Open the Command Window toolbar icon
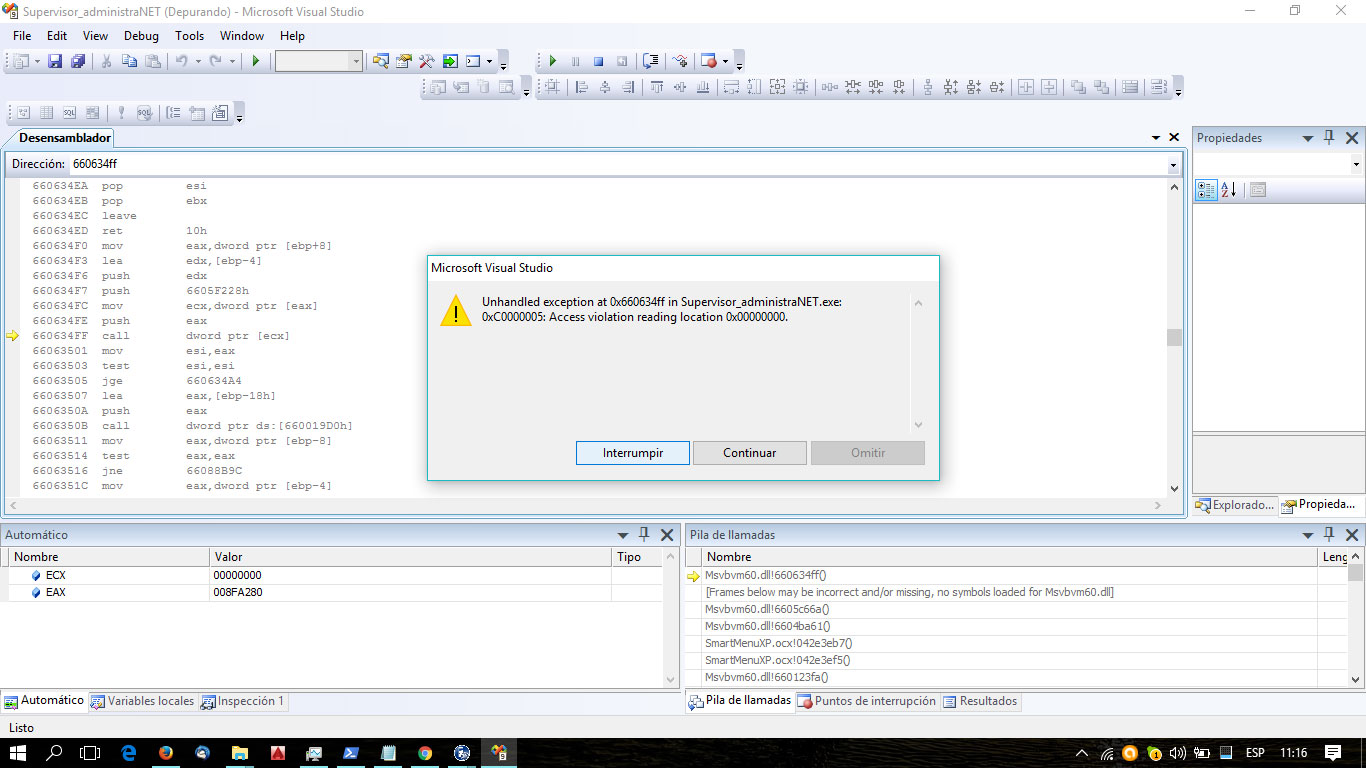 [x=474, y=61]
